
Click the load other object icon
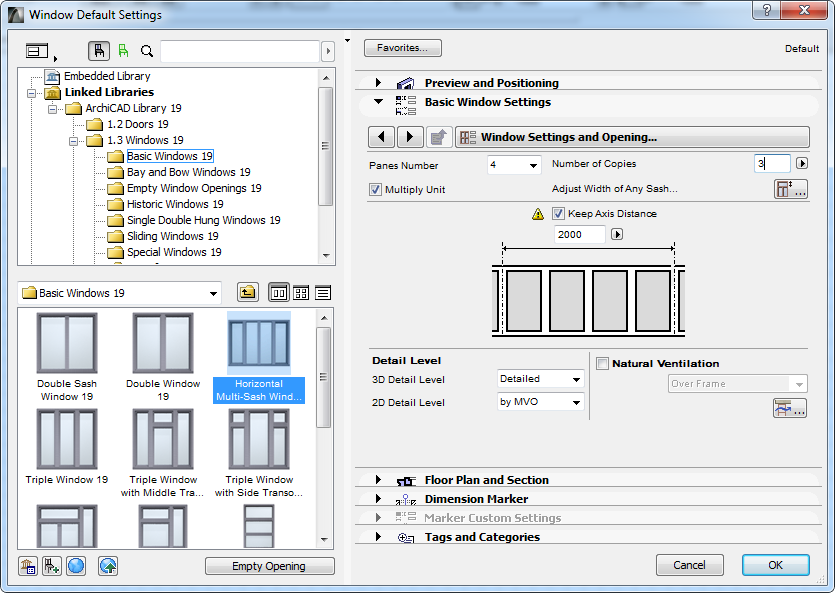point(52,566)
